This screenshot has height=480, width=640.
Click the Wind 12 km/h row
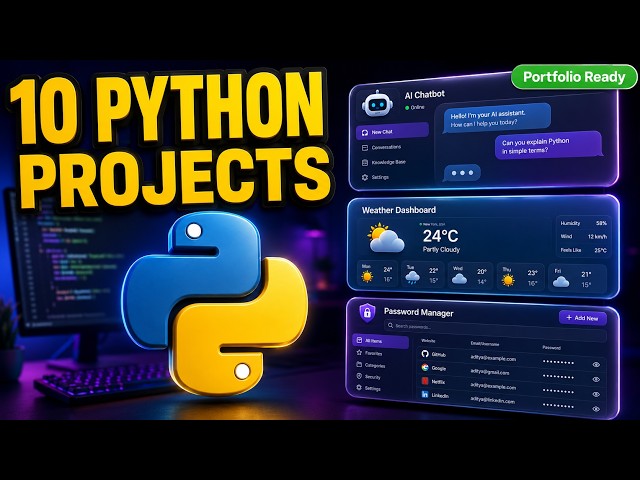584,236
